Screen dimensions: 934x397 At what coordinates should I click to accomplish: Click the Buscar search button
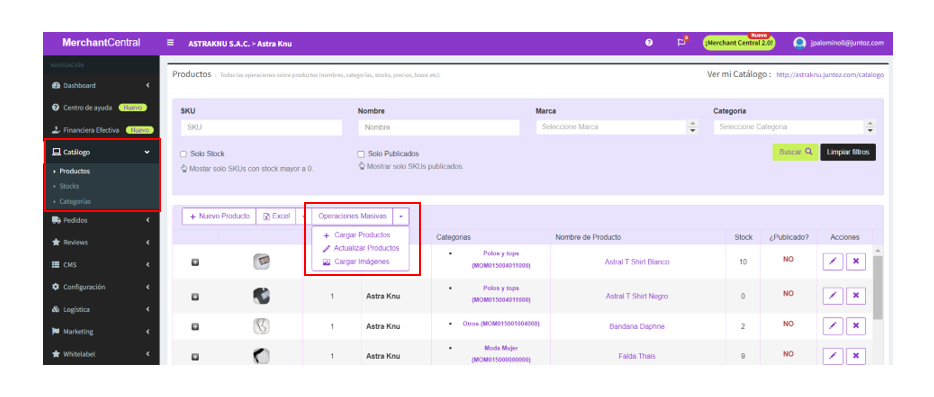pos(795,152)
